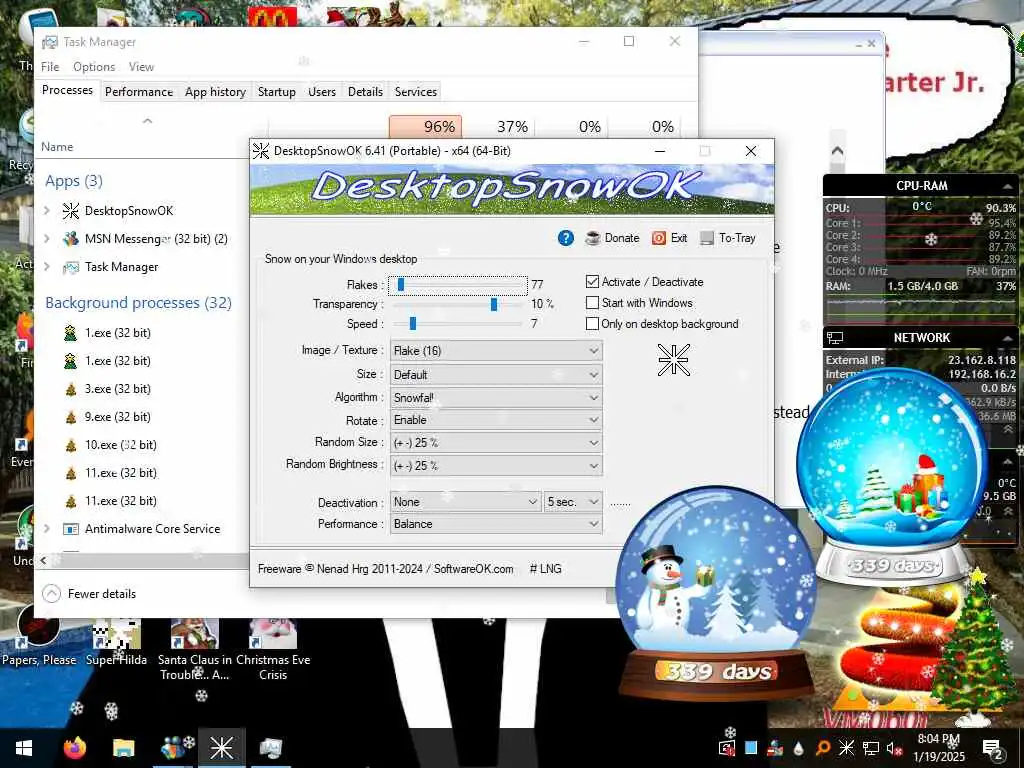The width and height of the screenshot is (1024, 768).
Task: Open the Windows Start menu
Action: pos(24,748)
